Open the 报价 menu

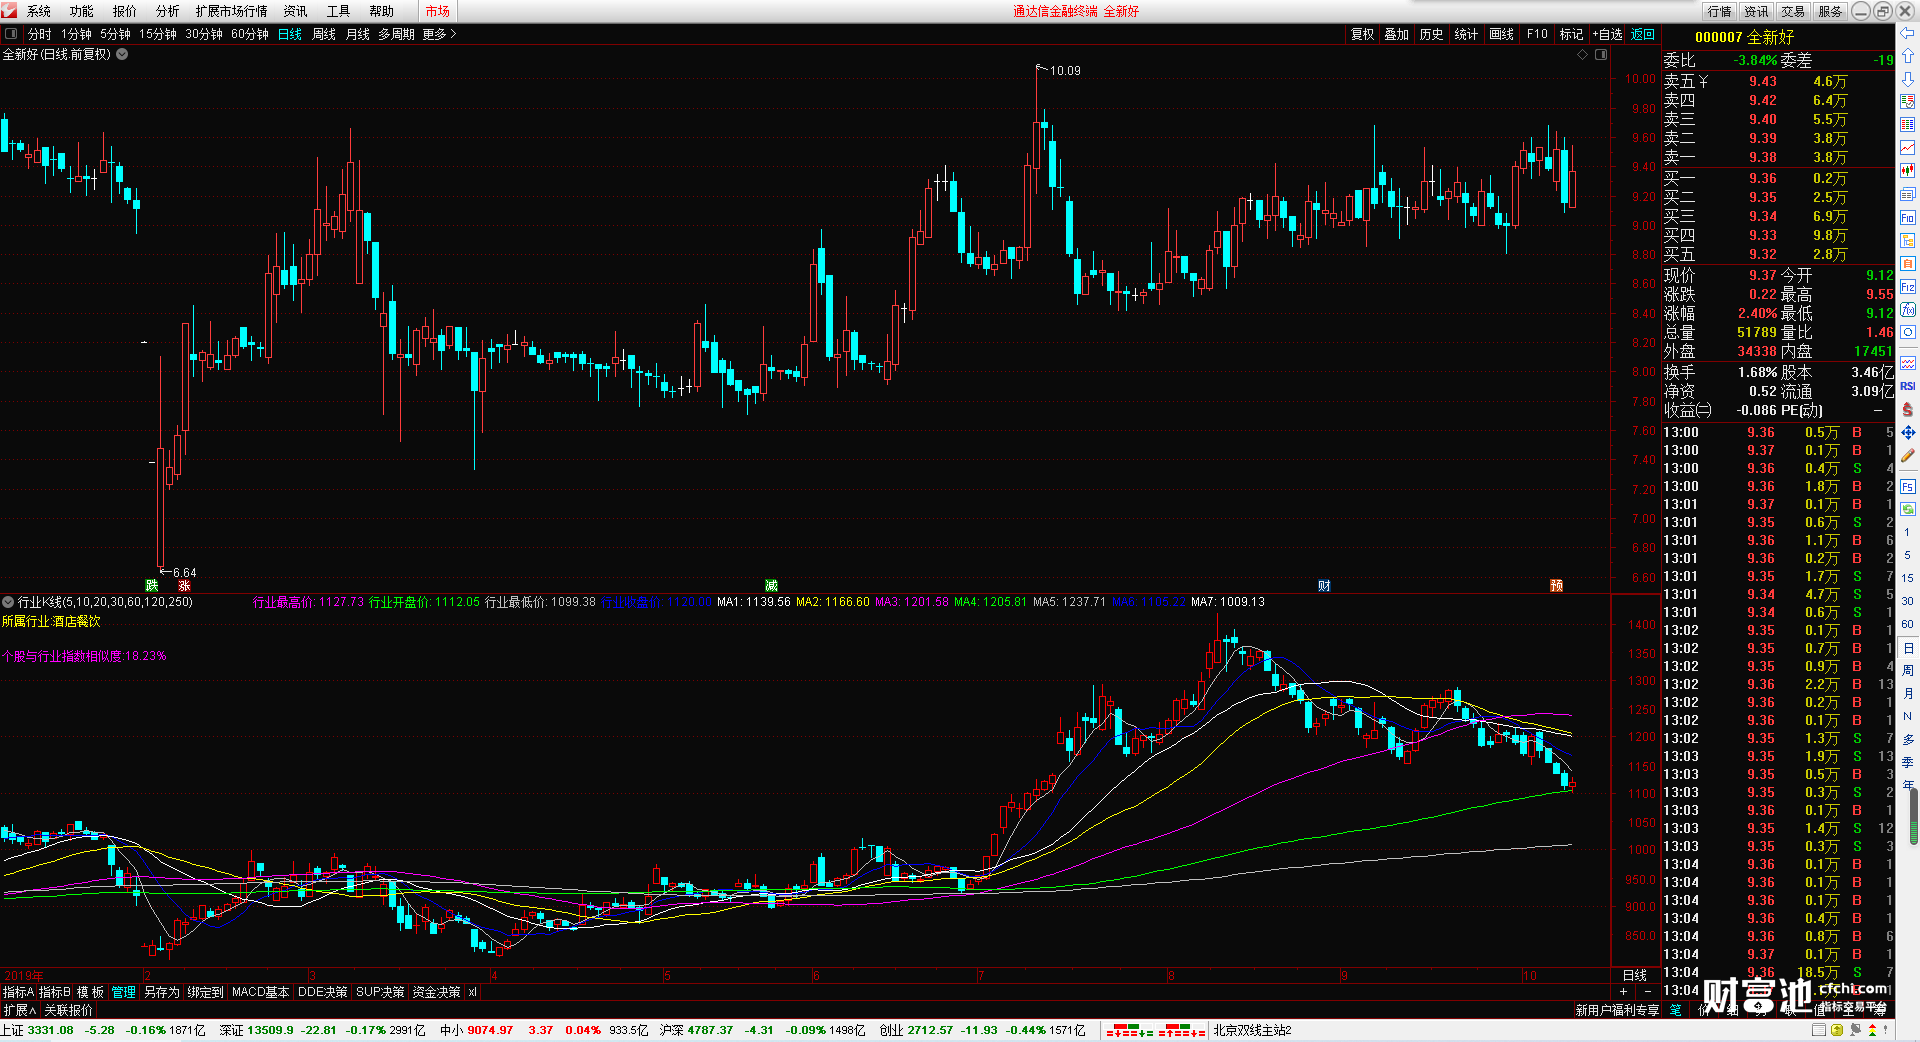(125, 11)
